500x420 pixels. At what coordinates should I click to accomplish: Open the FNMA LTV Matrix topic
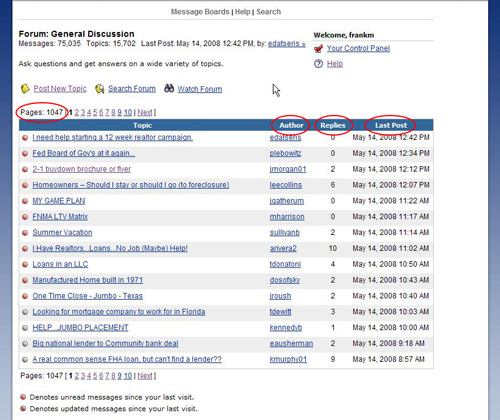point(60,217)
